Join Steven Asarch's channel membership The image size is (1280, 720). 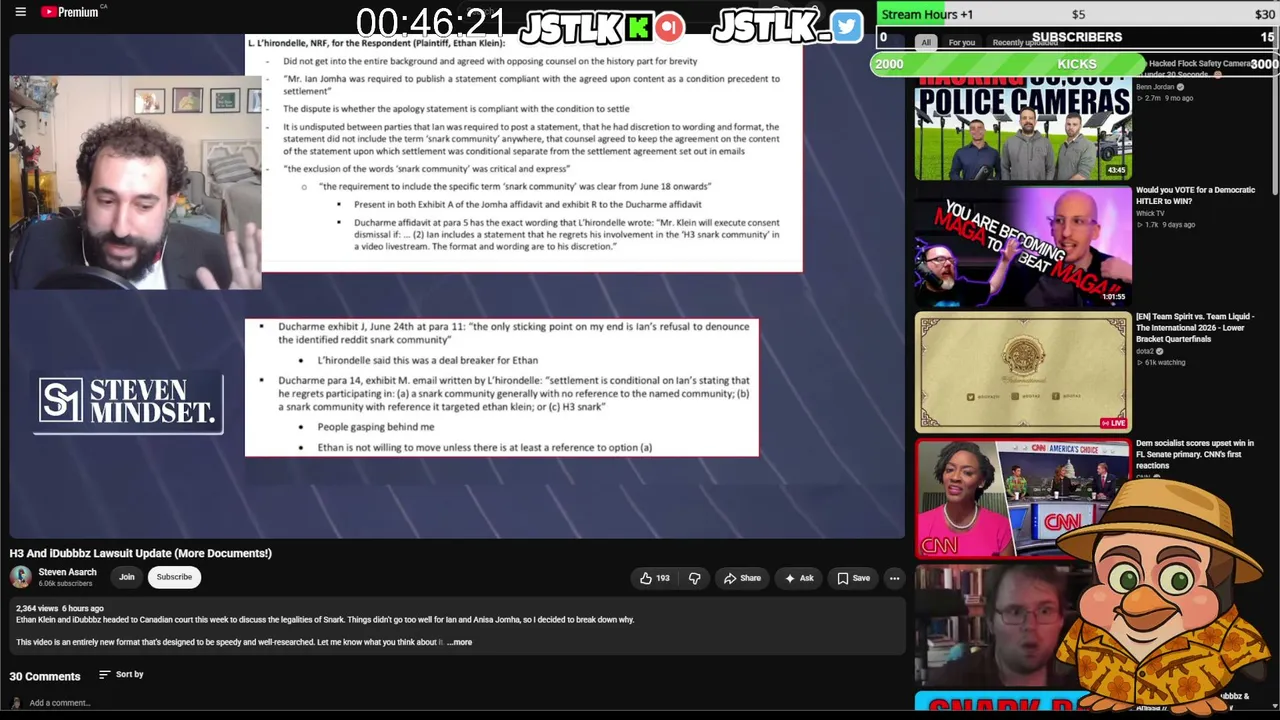pos(127,577)
